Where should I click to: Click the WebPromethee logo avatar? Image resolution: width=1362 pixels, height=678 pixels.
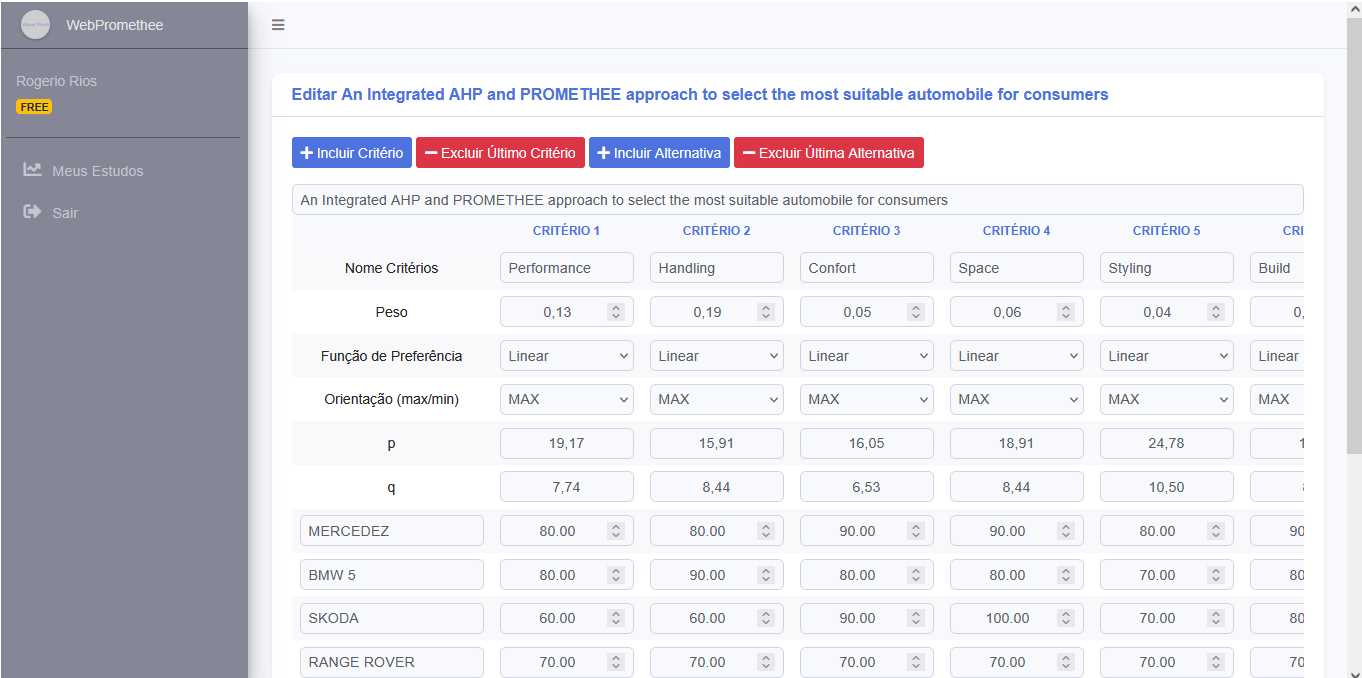35,25
